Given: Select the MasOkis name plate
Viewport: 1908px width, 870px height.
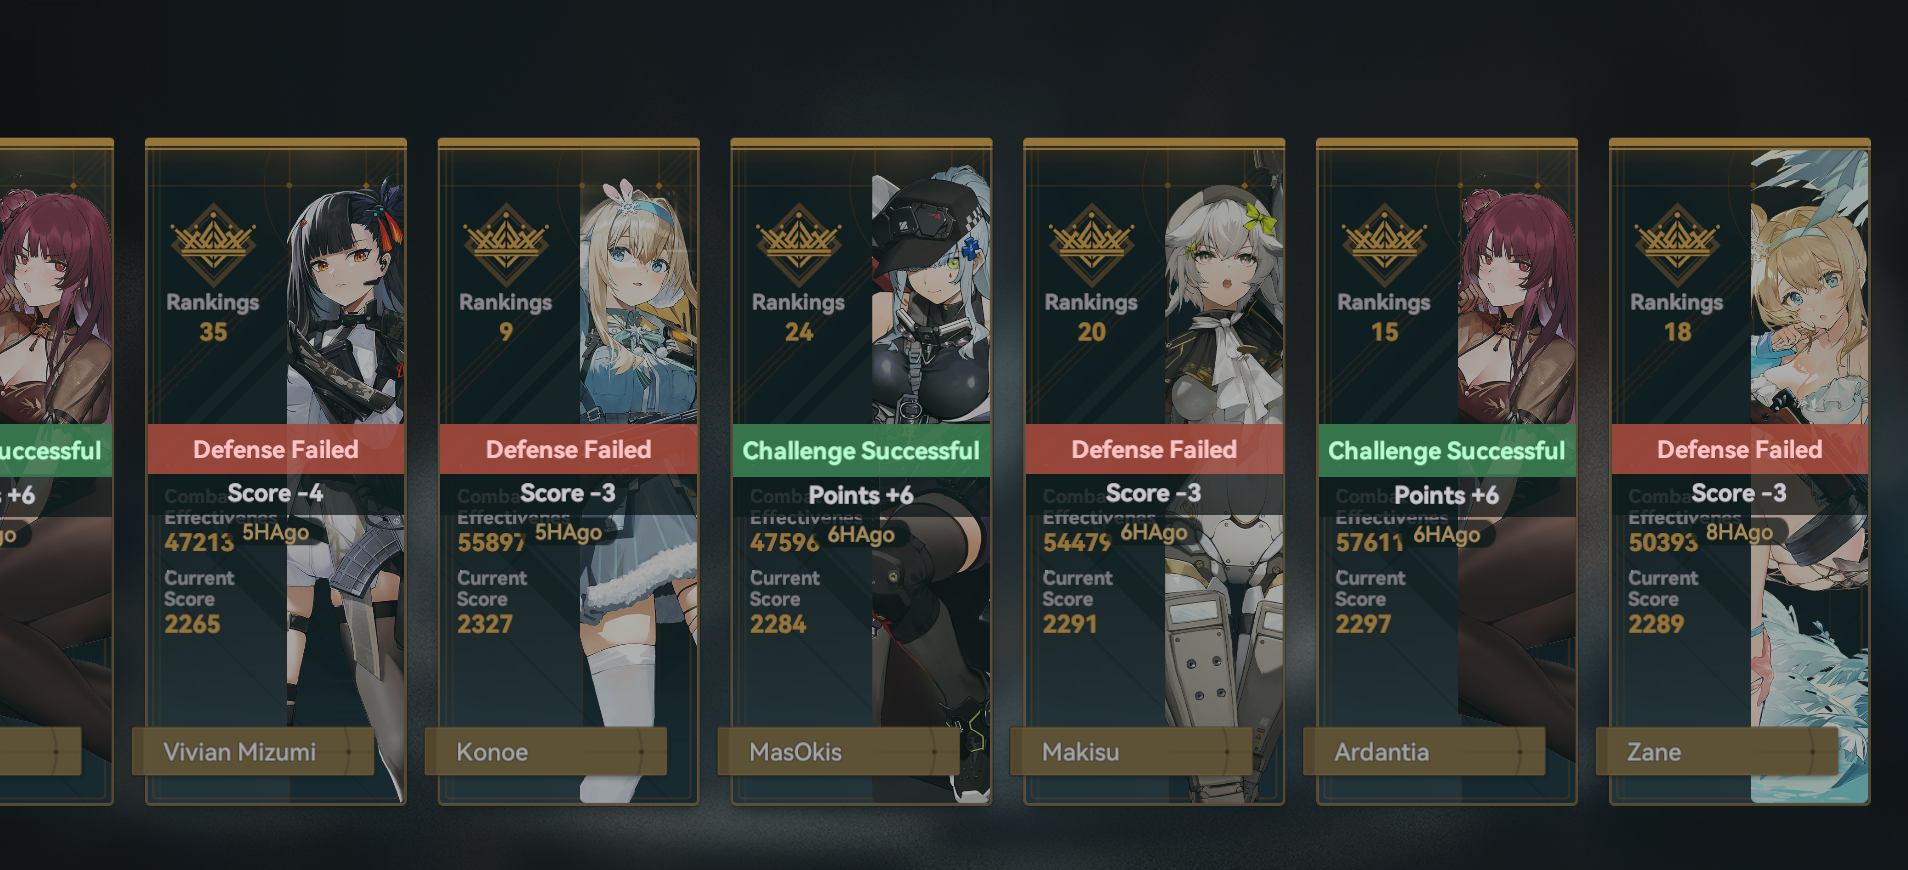Looking at the screenshot, I should pyautogui.click(x=839, y=751).
